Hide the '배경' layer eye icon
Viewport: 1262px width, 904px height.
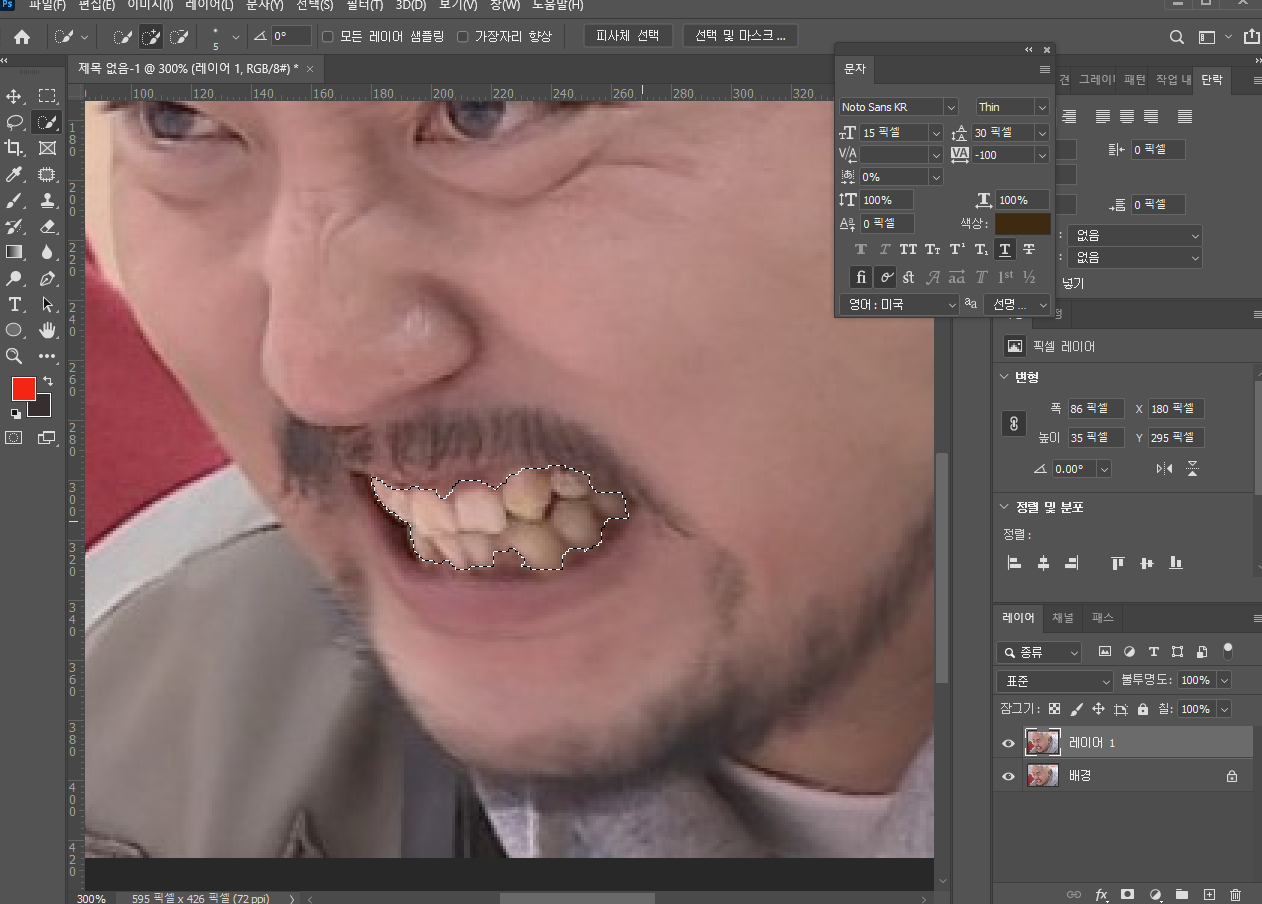pyautogui.click(x=1008, y=775)
